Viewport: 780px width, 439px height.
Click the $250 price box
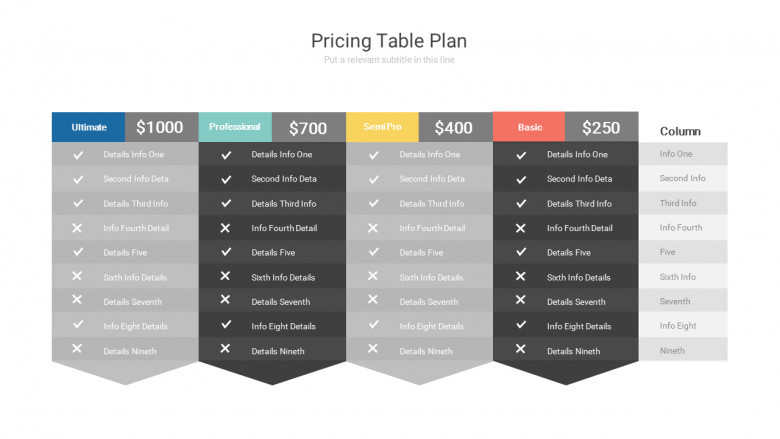click(x=601, y=127)
